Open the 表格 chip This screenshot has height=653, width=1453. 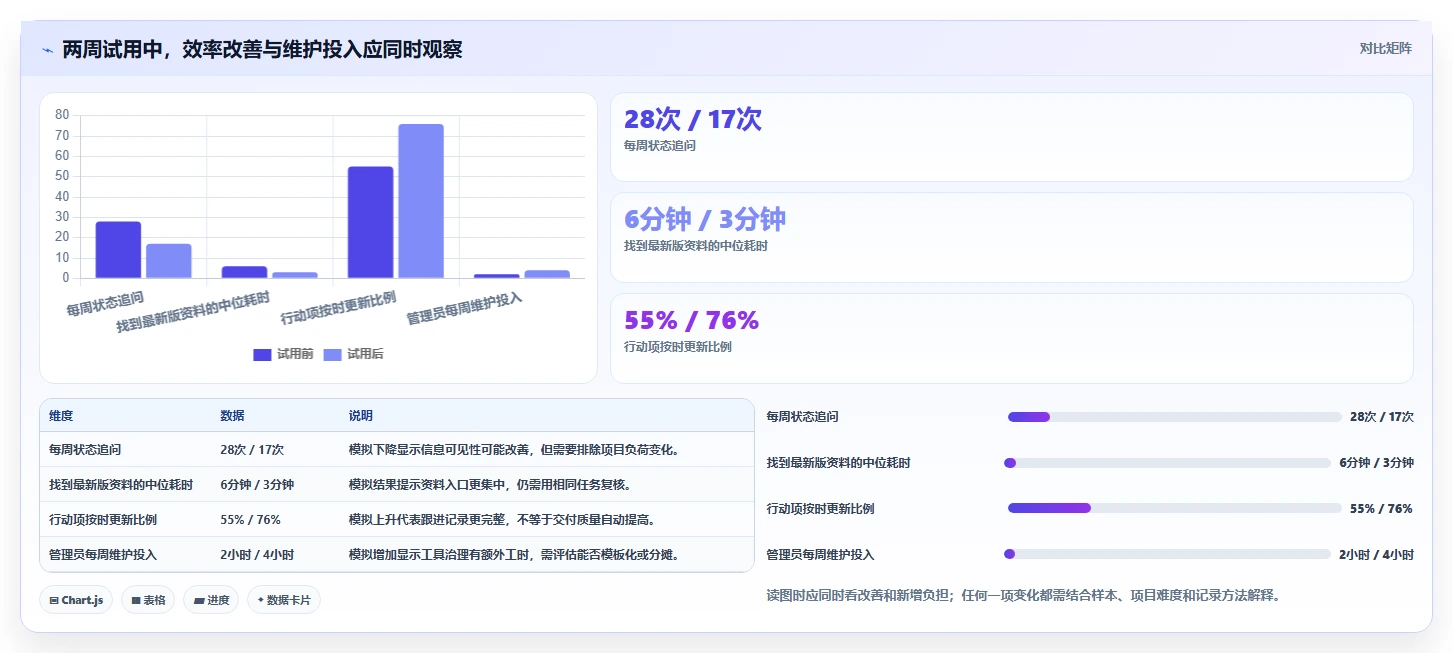coord(148,600)
